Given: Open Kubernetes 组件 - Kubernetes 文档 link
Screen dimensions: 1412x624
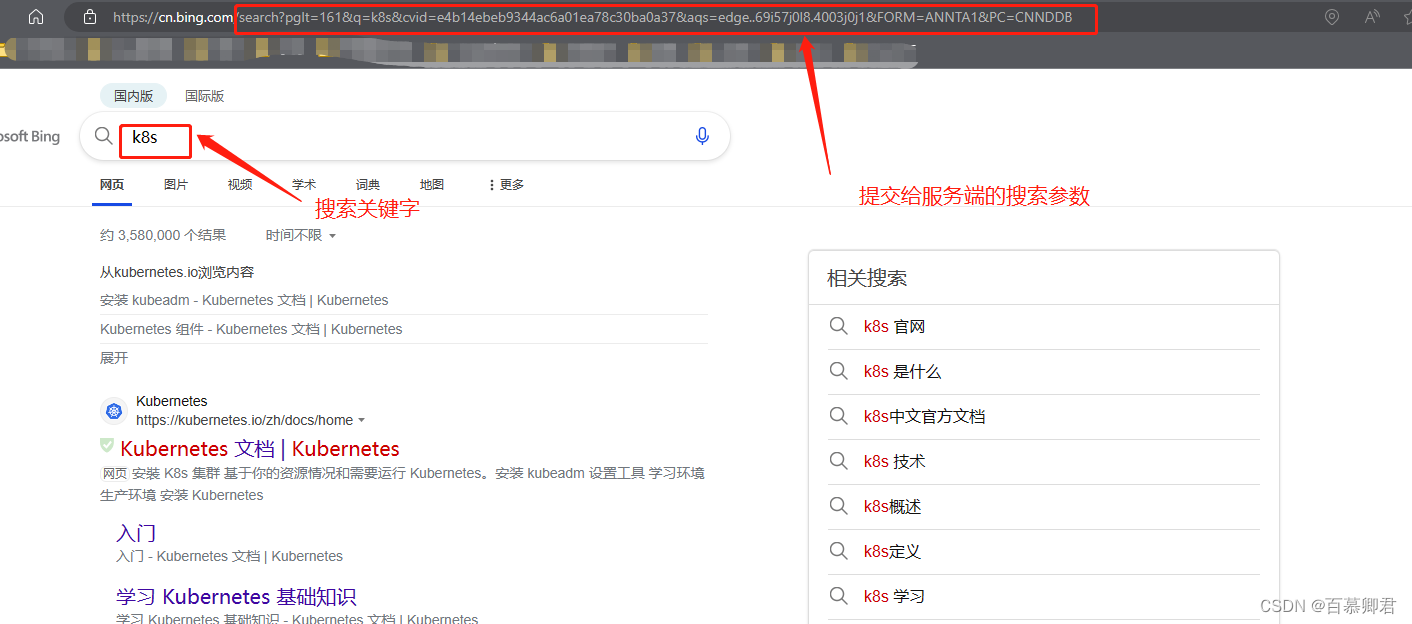Looking at the screenshot, I should coord(251,329).
